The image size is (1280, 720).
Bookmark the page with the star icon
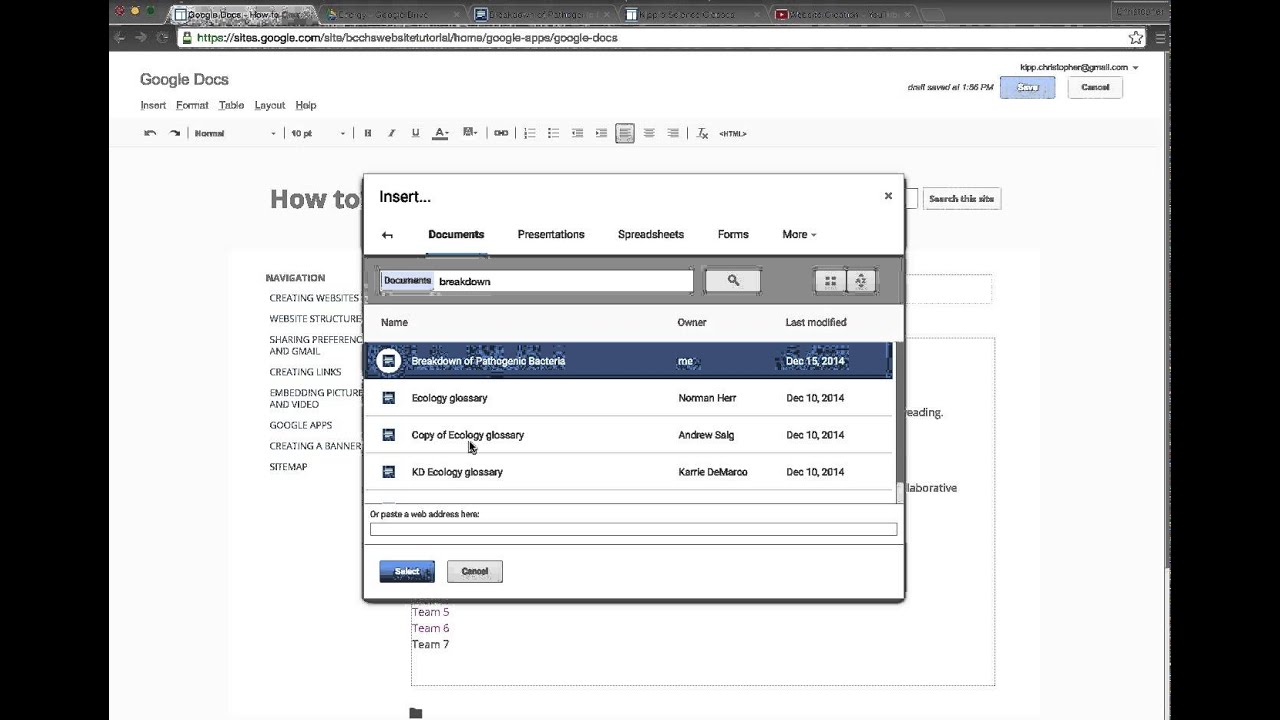click(x=1136, y=38)
